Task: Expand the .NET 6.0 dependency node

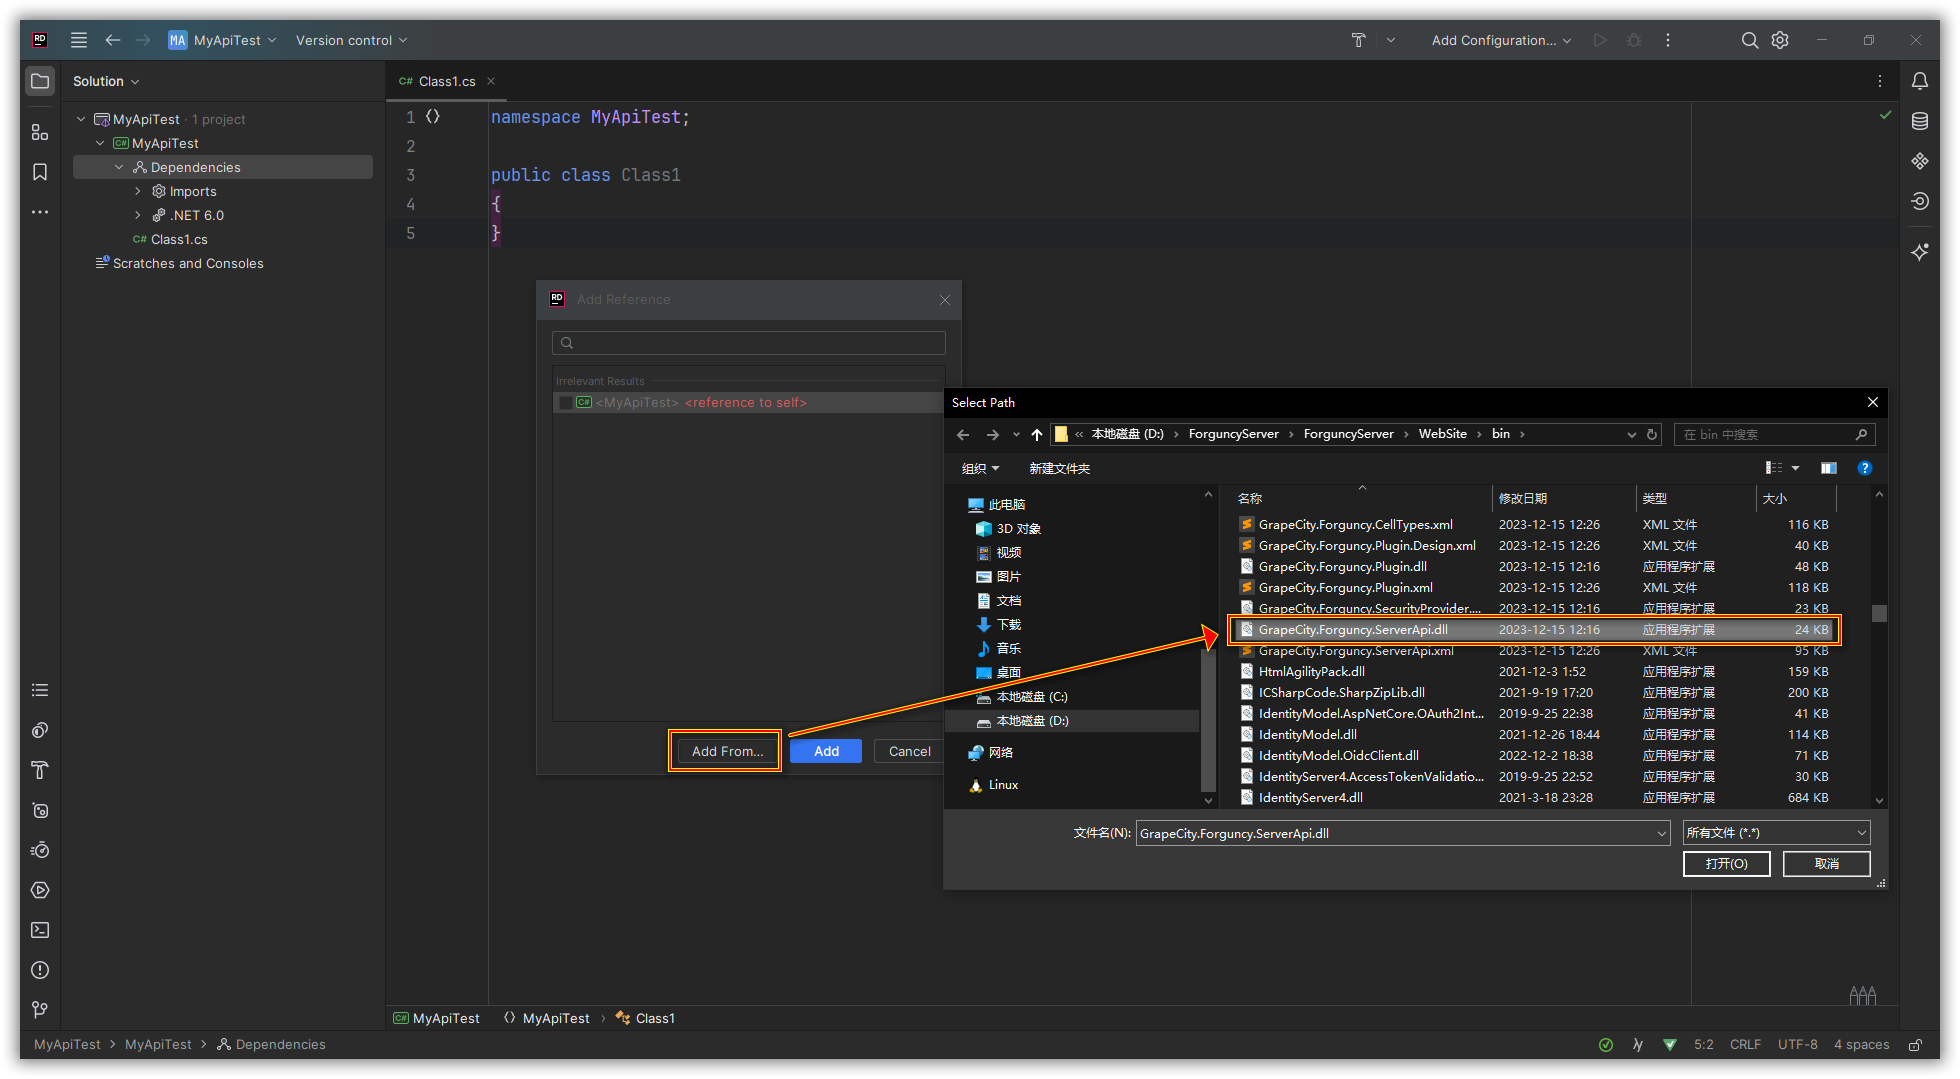Action: point(138,215)
